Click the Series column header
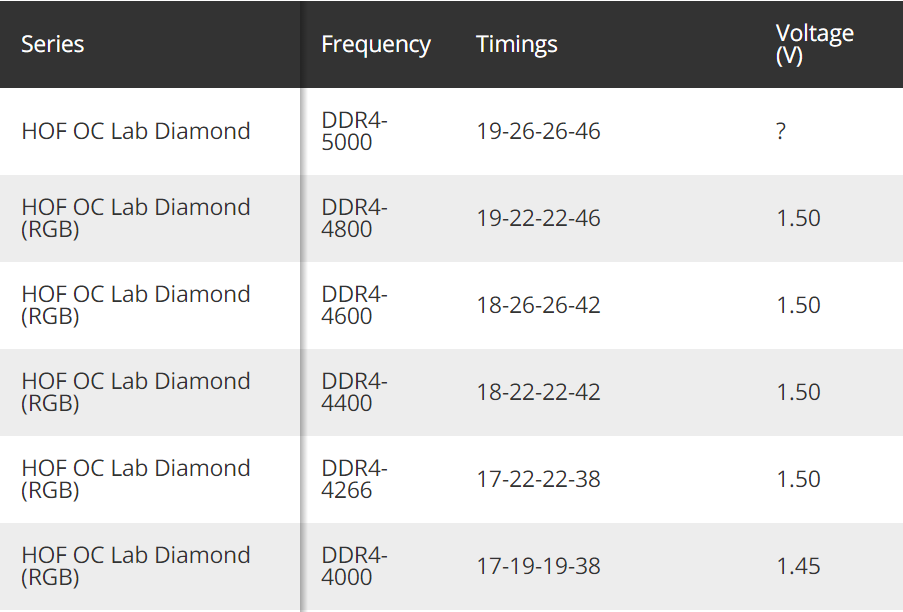This screenshot has width=903, height=612. [53, 44]
